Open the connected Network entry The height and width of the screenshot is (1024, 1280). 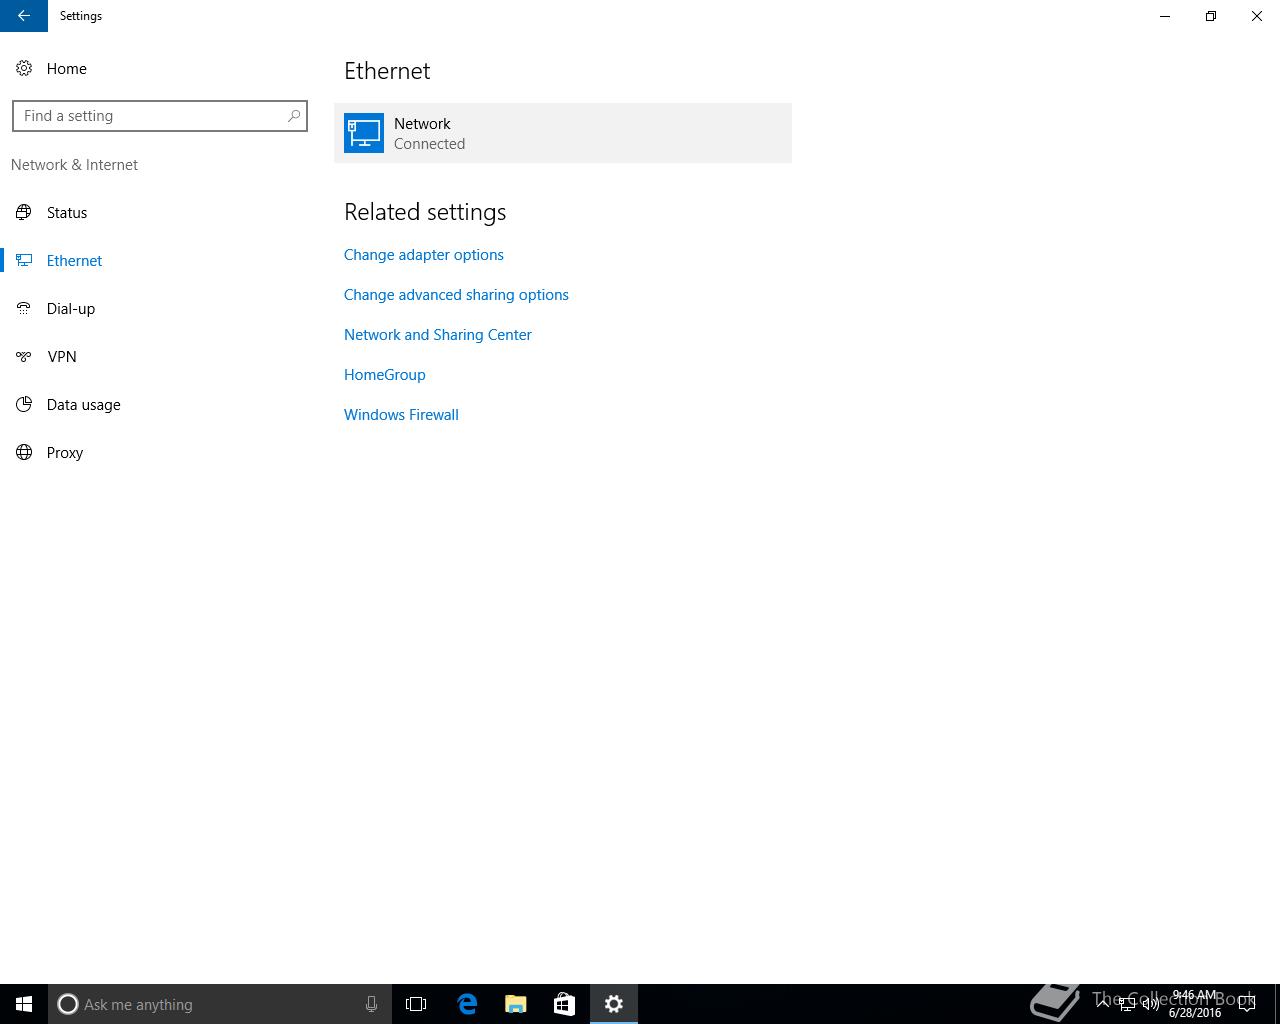(x=563, y=133)
